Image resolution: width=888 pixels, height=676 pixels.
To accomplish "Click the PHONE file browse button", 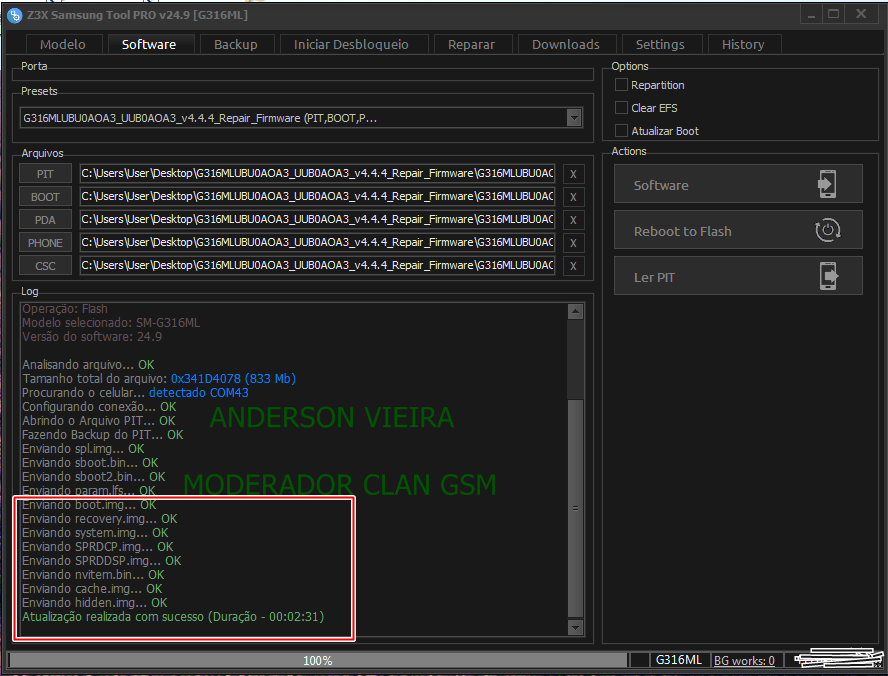I will 45,242.
